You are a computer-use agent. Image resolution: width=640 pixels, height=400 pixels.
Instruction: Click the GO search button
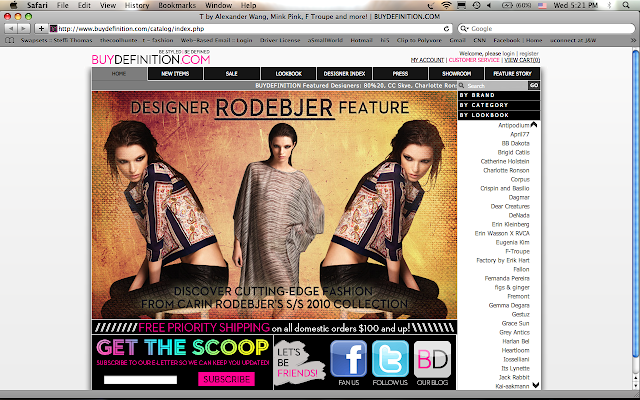[x=534, y=85]
